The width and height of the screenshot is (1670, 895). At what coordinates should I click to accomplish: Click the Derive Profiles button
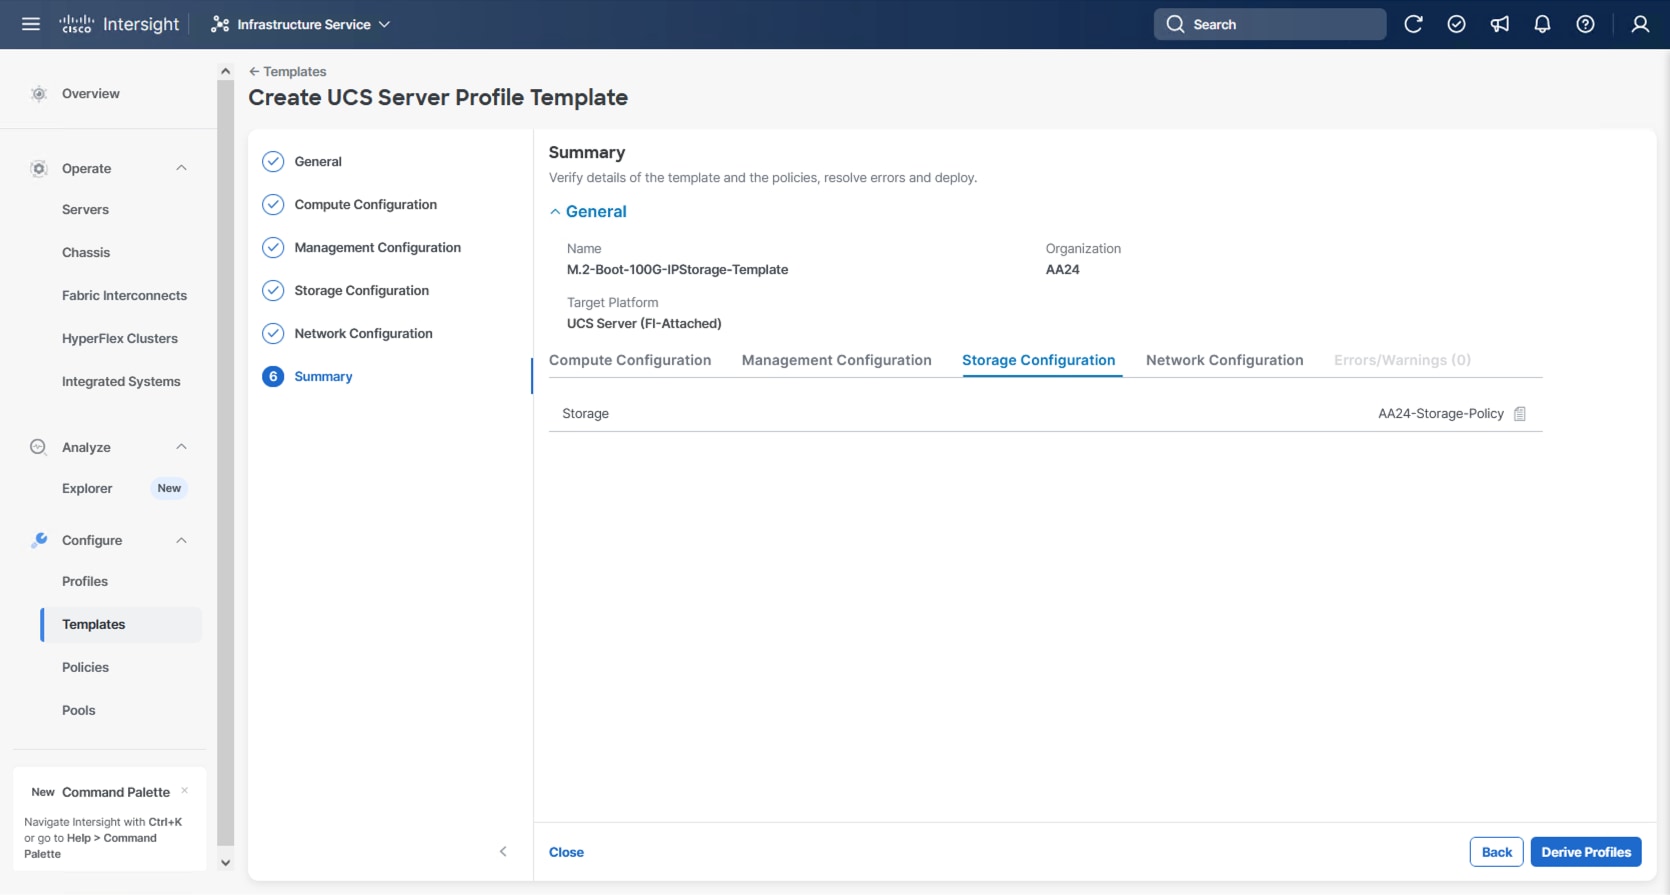click(1585, 852)
